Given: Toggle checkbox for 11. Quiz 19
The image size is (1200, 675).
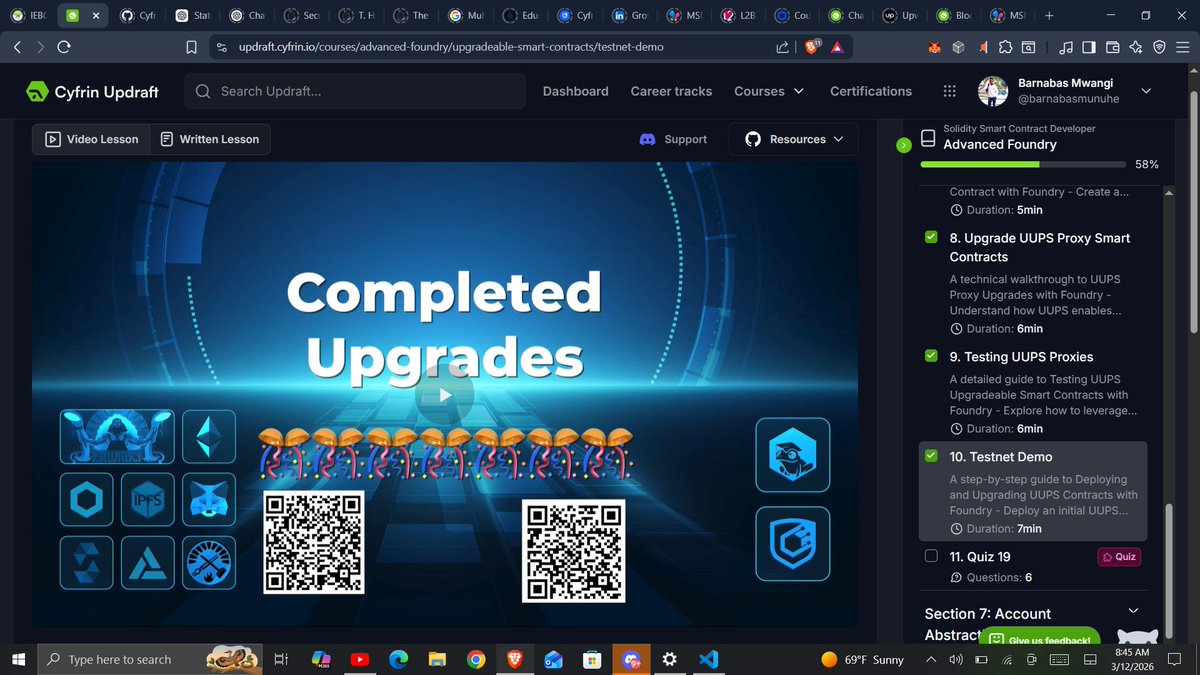Looking at the screenshot, I should click(x=931, y=556).
